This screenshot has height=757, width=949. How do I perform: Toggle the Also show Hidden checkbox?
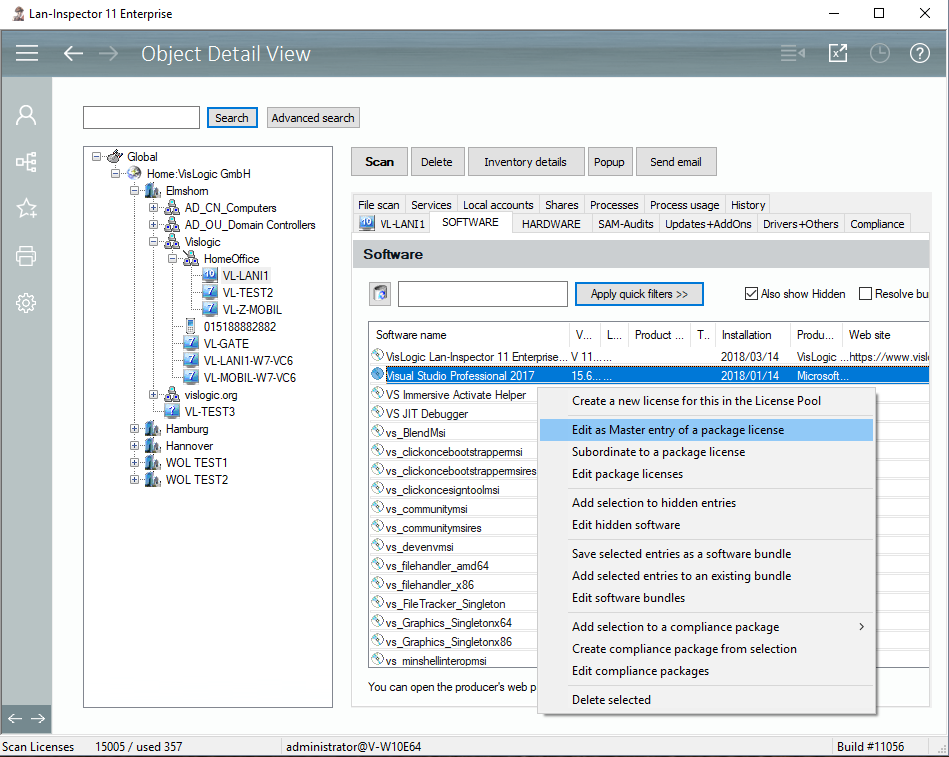(751, 294)
